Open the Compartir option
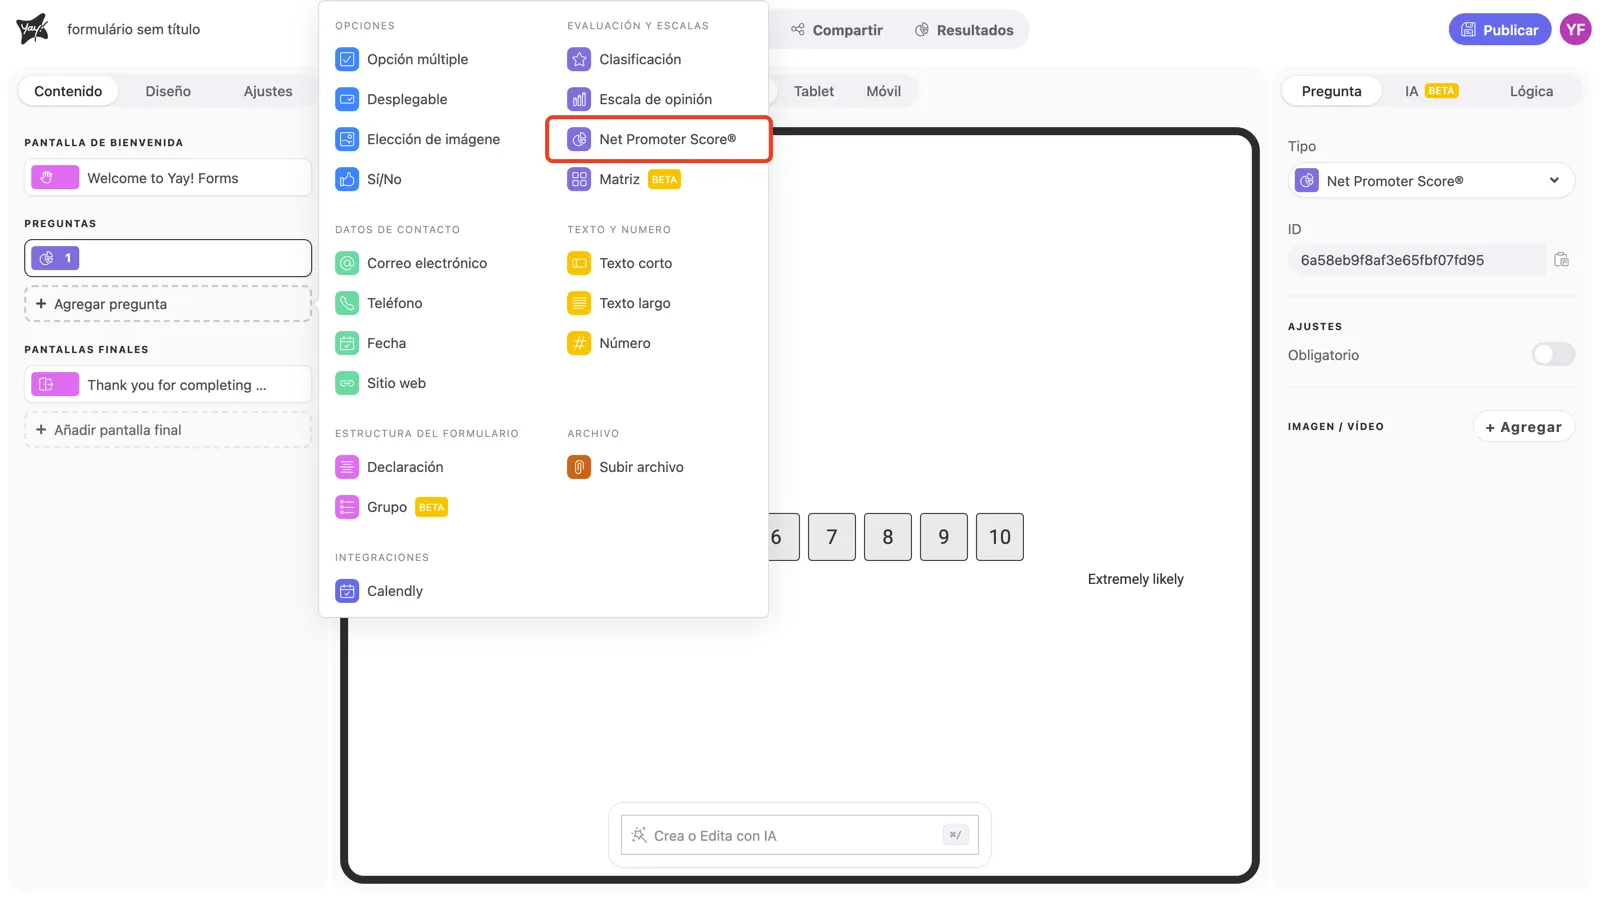 pos(837,30)
